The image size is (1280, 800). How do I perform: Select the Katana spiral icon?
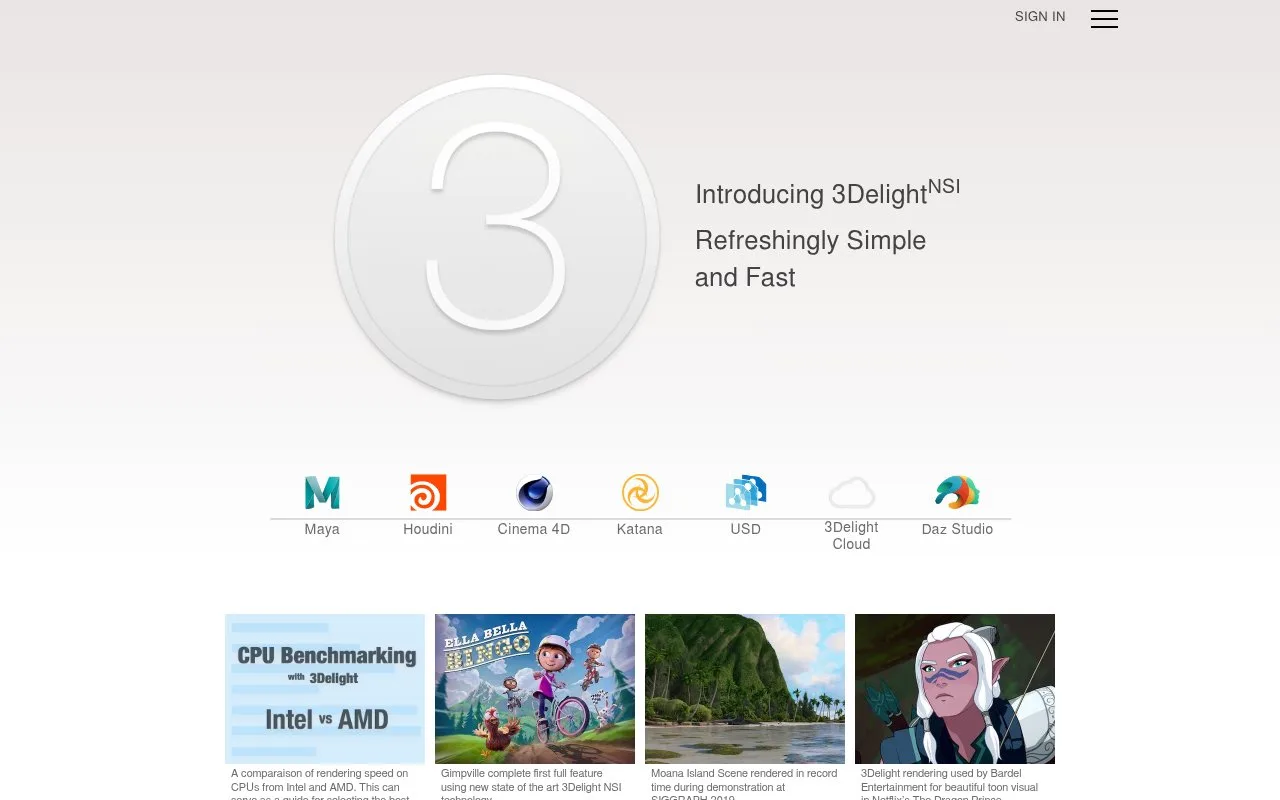coord(640,493)
